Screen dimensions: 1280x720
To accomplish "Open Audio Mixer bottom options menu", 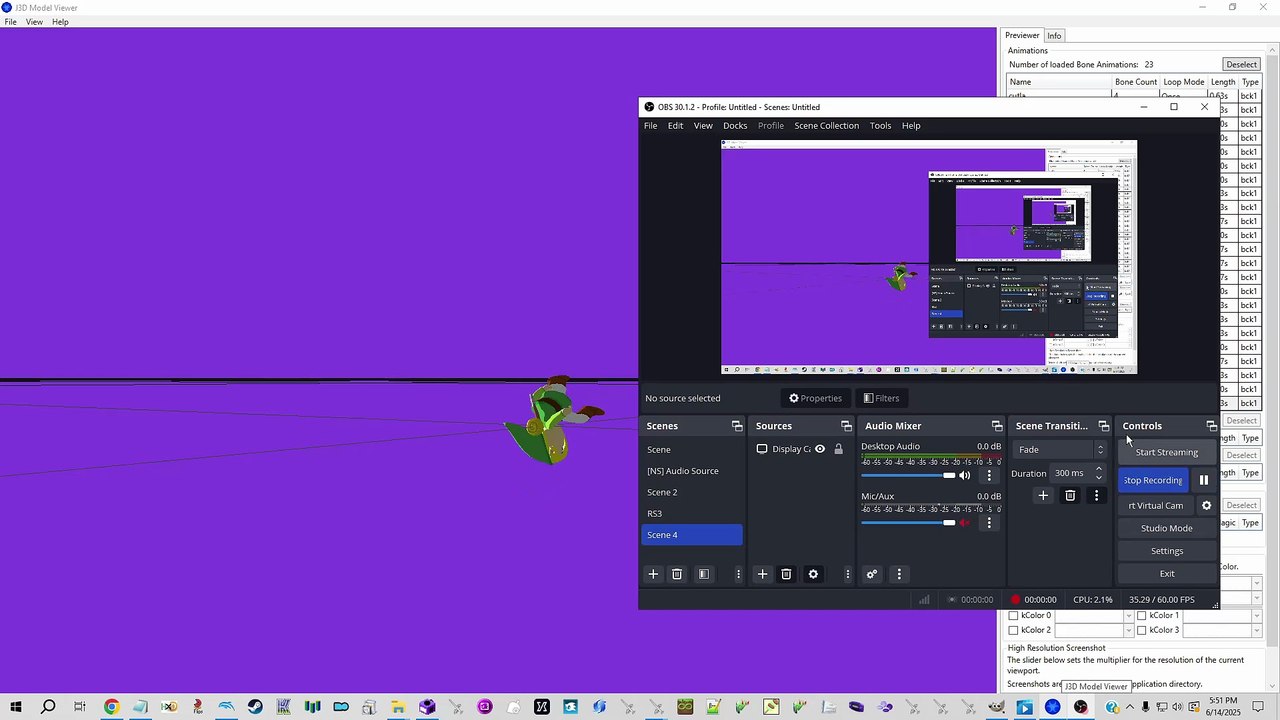I will pyautogui.click(x=899, y=574).
